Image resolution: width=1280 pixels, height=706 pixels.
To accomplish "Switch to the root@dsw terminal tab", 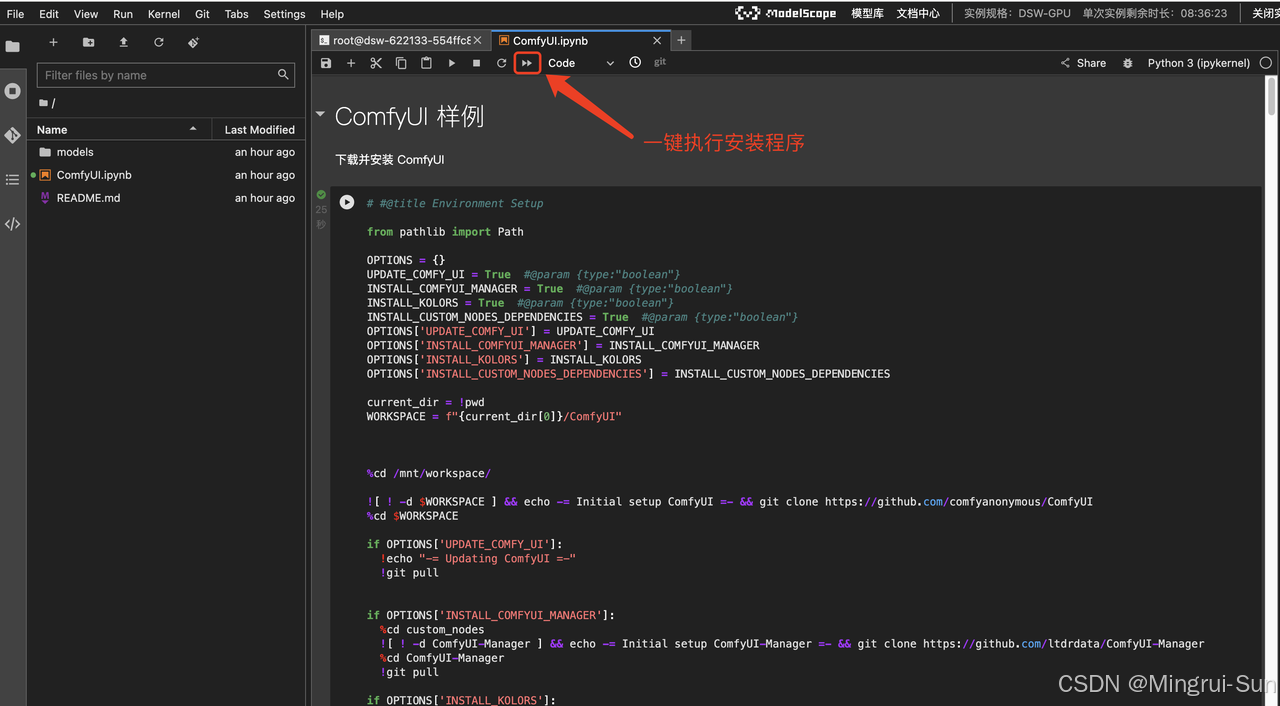I will (x=401, y=41).
